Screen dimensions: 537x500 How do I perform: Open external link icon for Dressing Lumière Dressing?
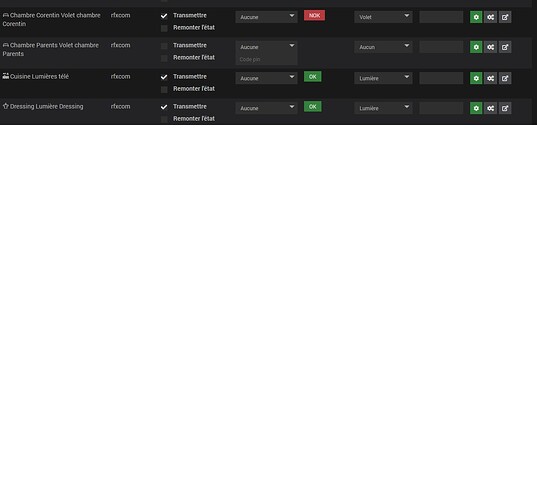pos(505,108)
